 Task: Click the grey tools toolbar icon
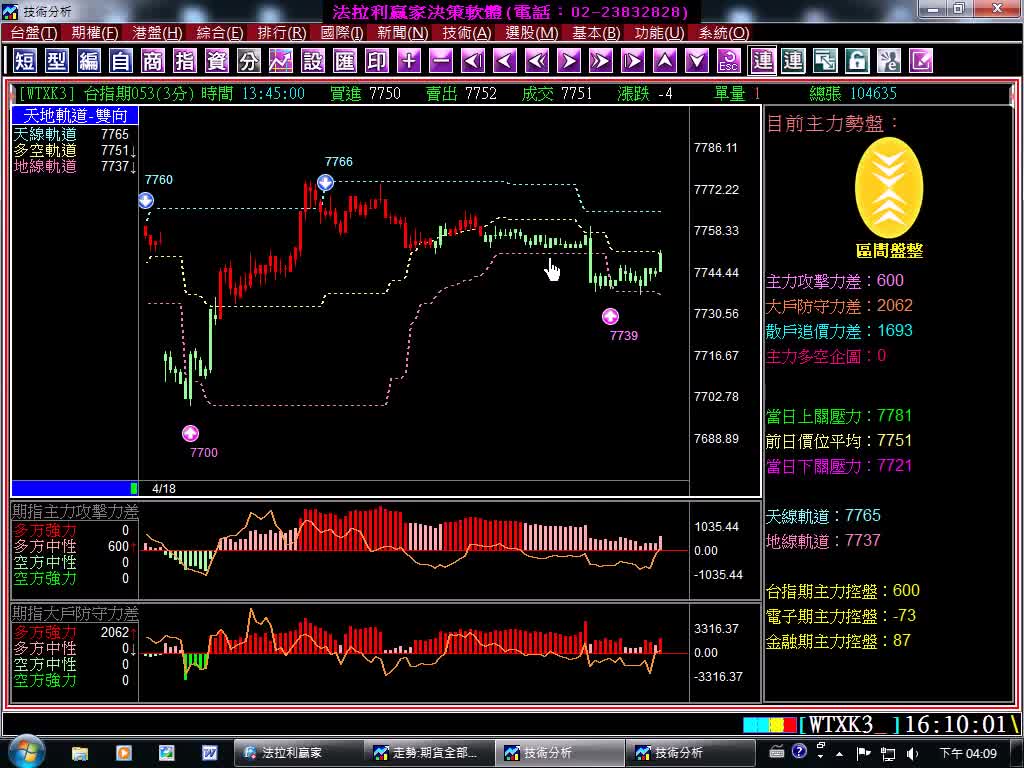click(x=889, y=61)
